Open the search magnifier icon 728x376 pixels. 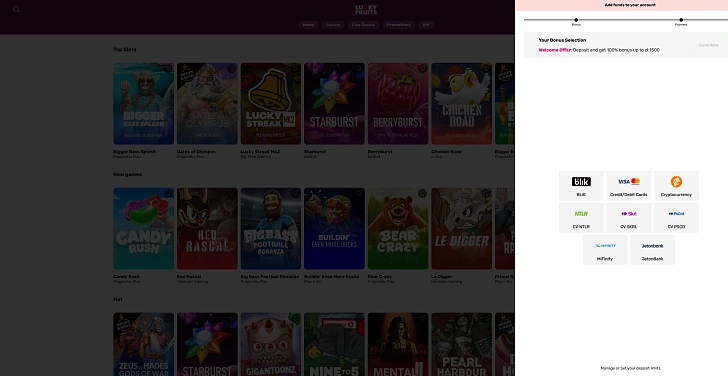coord(16,9)
